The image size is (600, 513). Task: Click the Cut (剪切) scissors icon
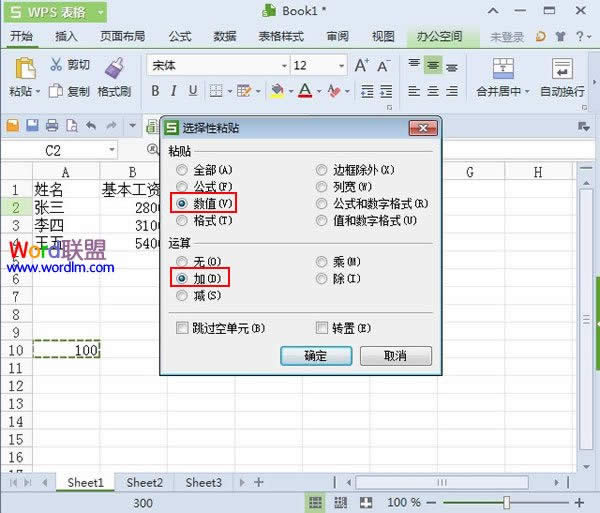56,64
